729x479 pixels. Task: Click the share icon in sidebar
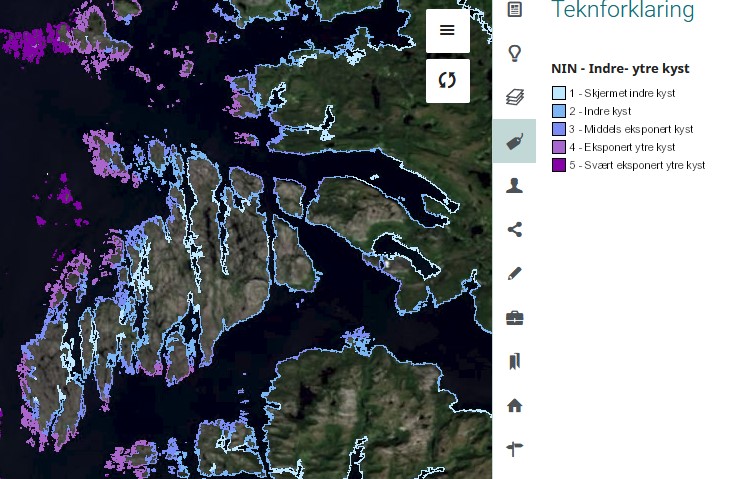click(515, 229)
